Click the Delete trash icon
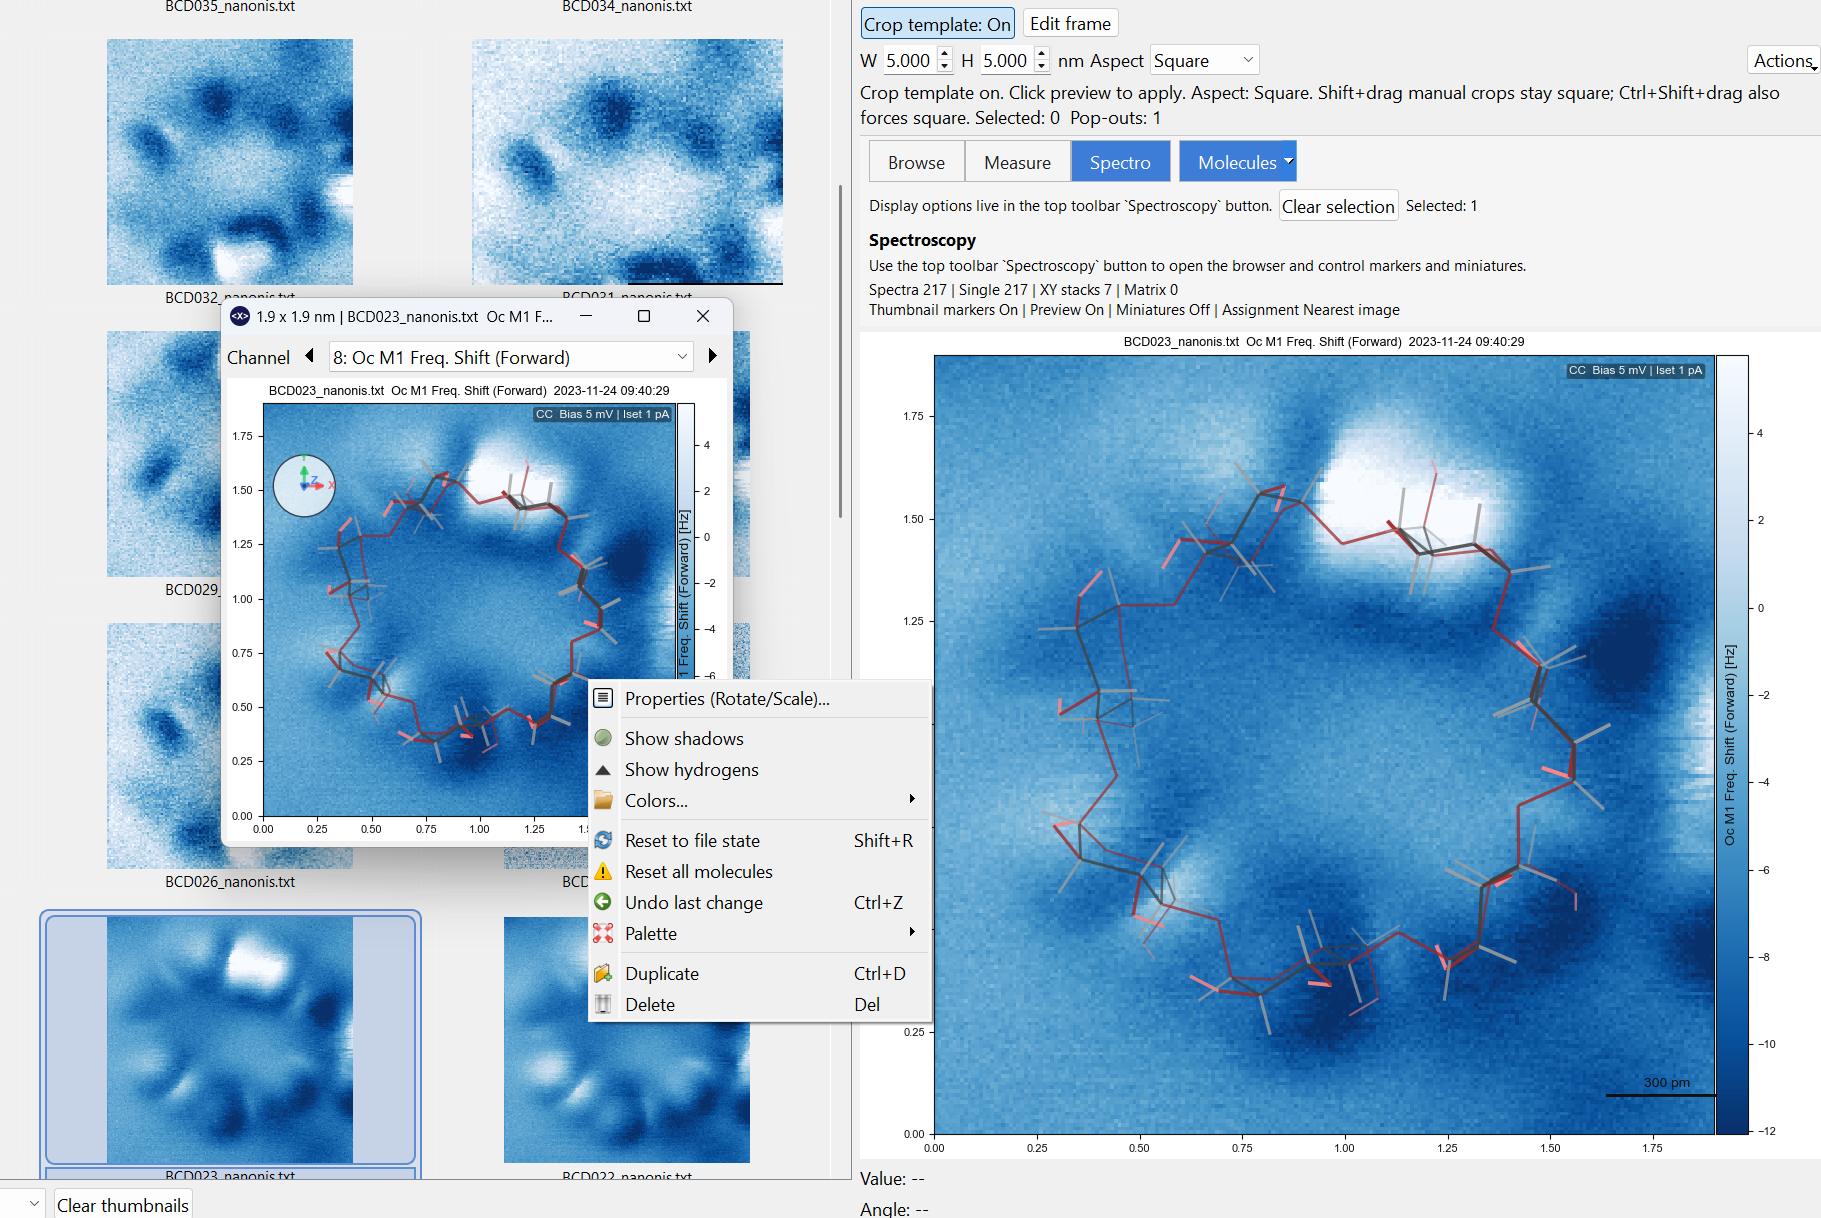 603,1005
